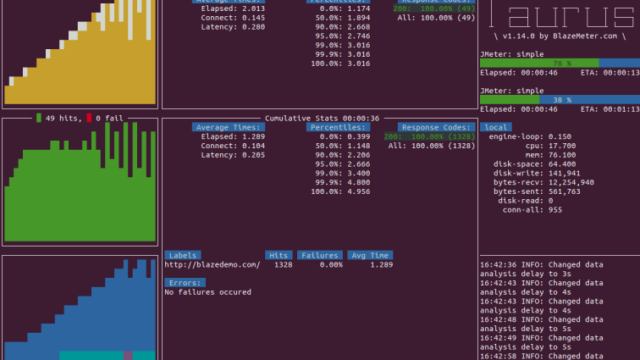Image resolution: width=640 pixels, height=360 pixels.
Task: Click 'ETA: 00:00:13' text
Action: (610, 73)
